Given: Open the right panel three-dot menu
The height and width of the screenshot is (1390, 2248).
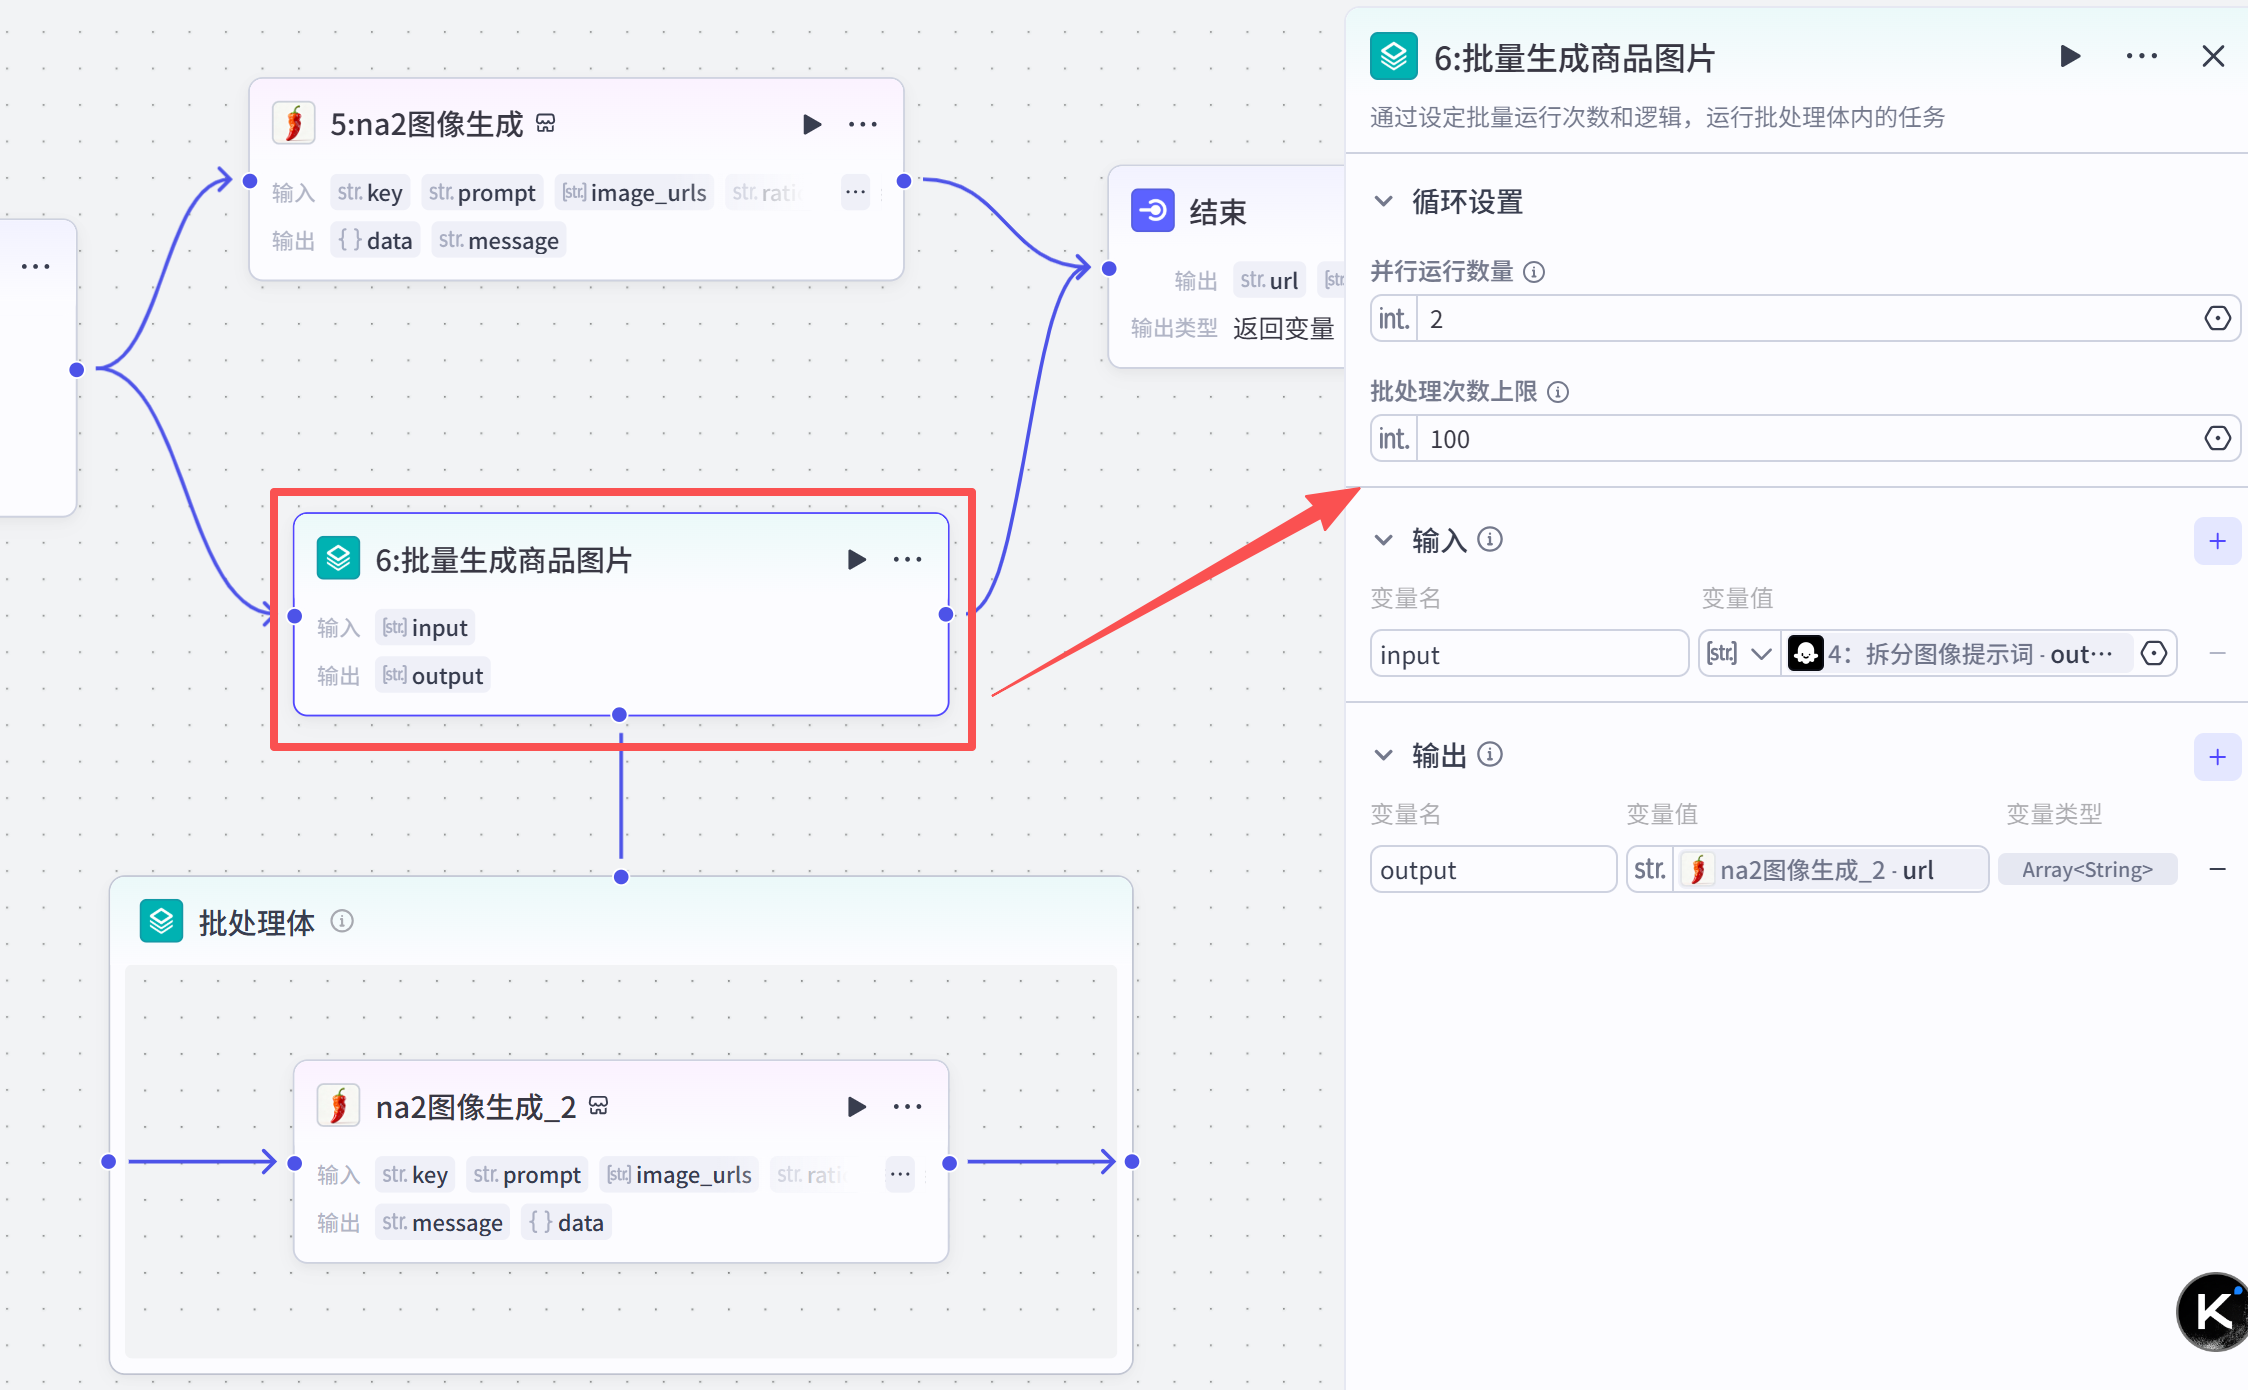Looking at the screenshot, I should point(2141,57).
